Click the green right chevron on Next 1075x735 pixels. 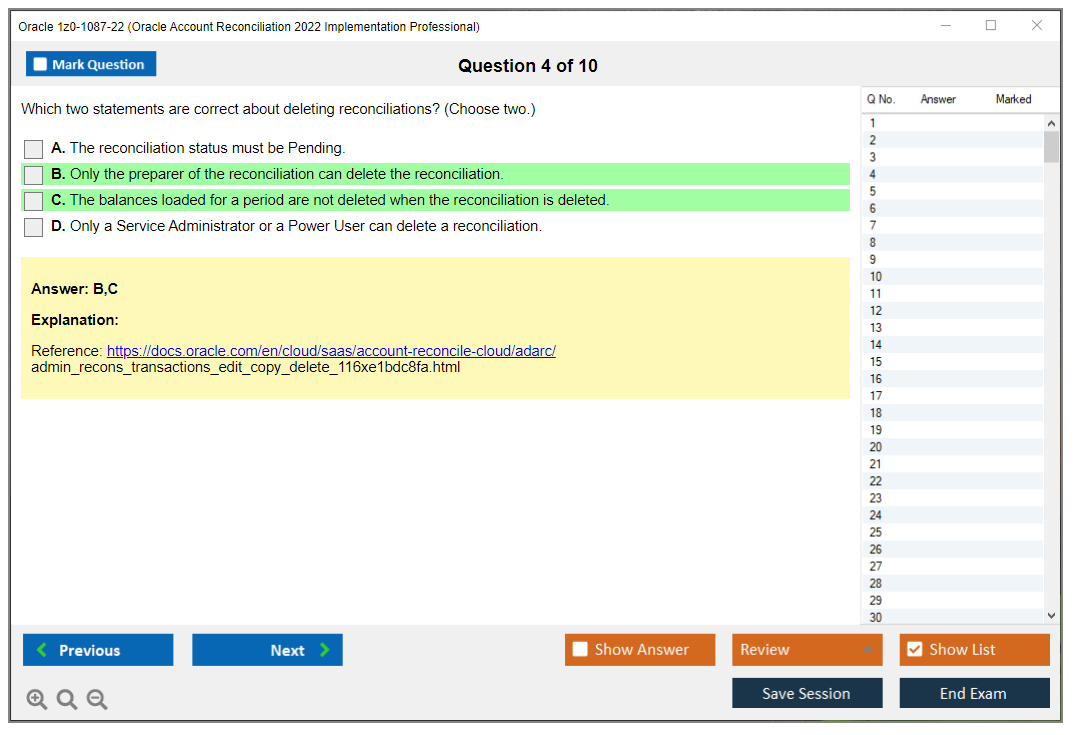(323, 650)
